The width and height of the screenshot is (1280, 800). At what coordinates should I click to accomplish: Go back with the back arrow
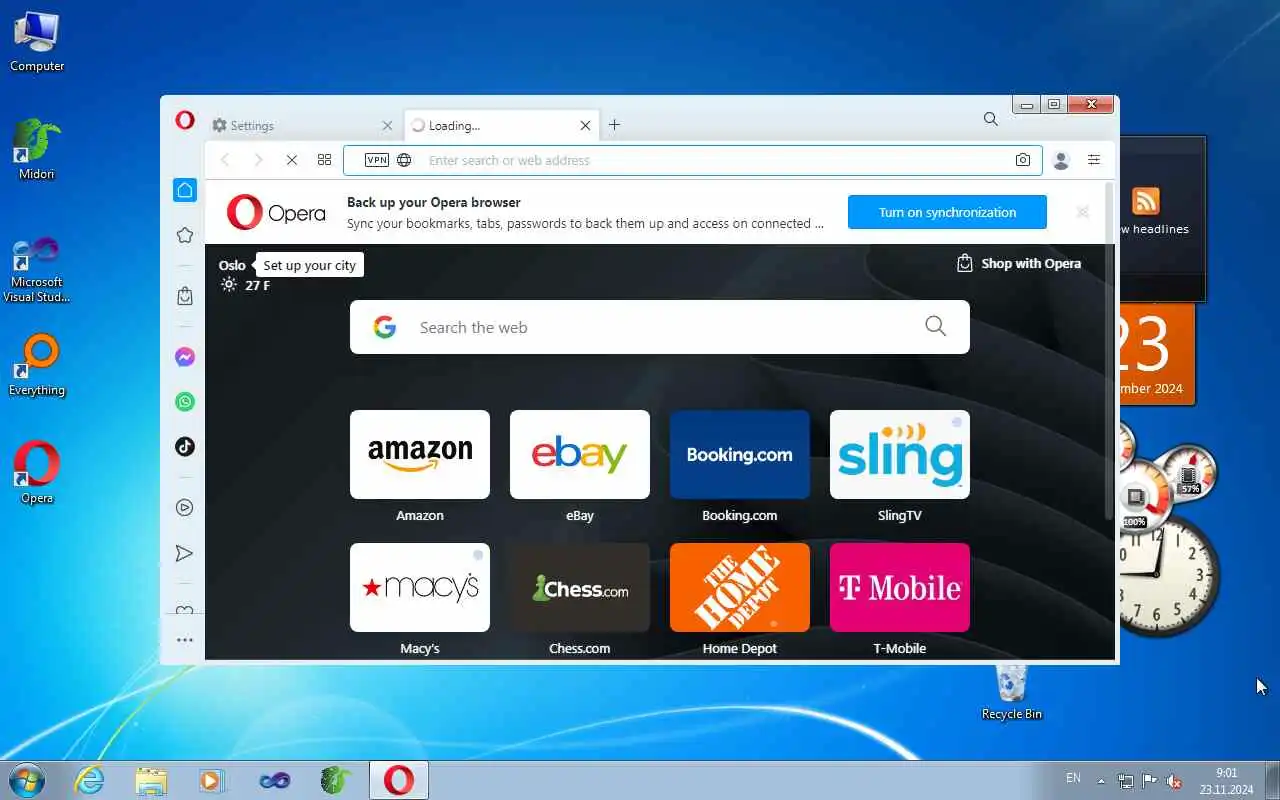click(x=225, y=160)
